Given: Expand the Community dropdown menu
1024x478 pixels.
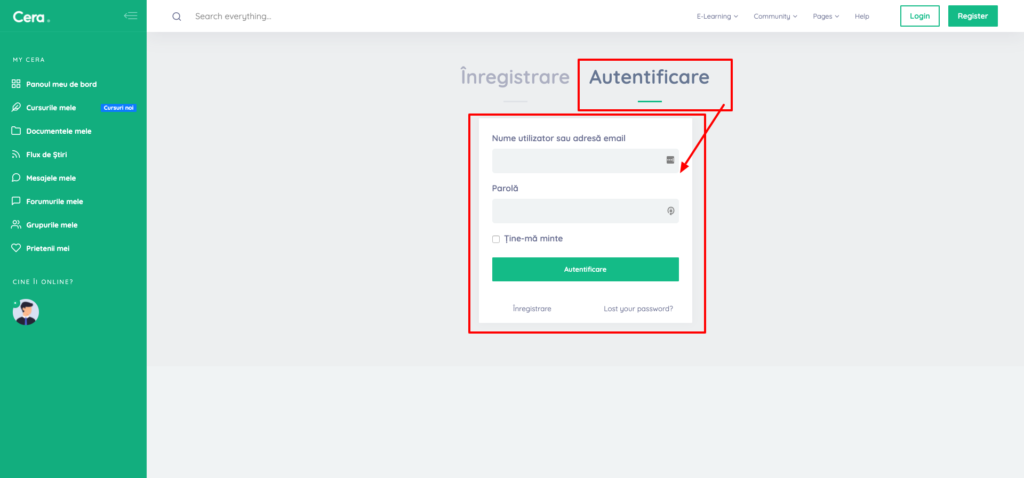Looking at the screenshot, I should click(775, 16).
